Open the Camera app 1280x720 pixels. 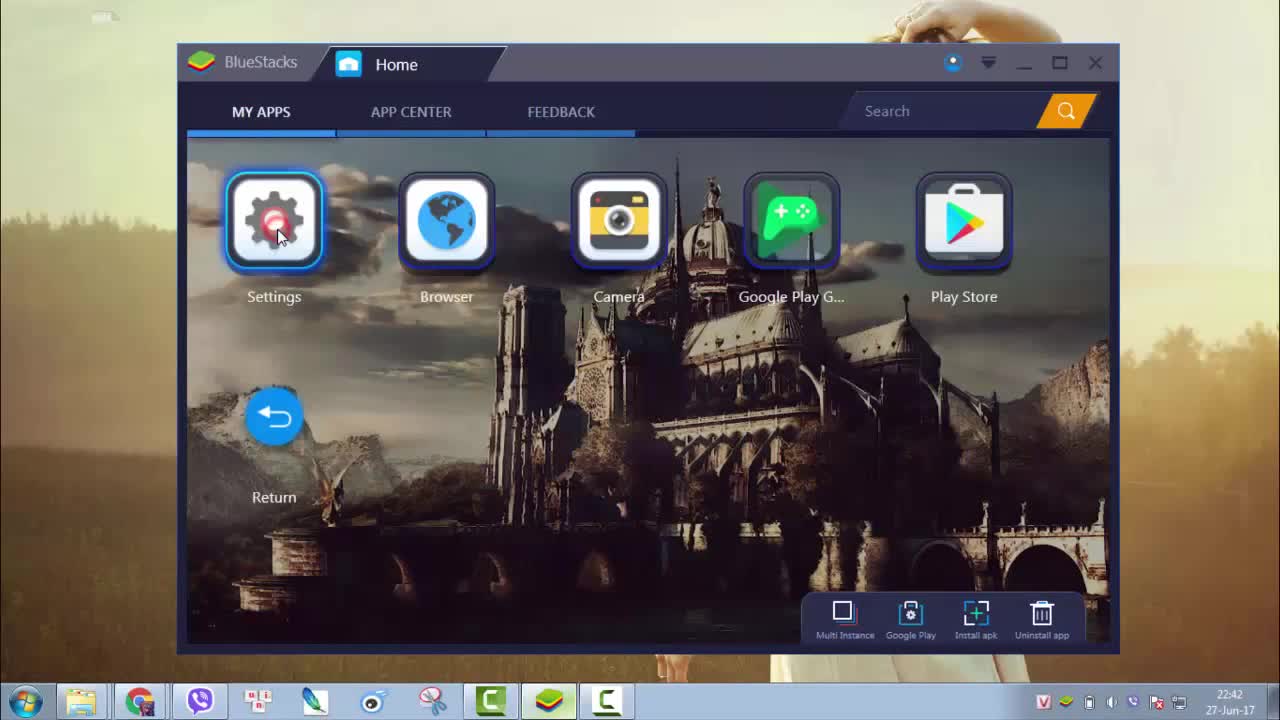619,222
